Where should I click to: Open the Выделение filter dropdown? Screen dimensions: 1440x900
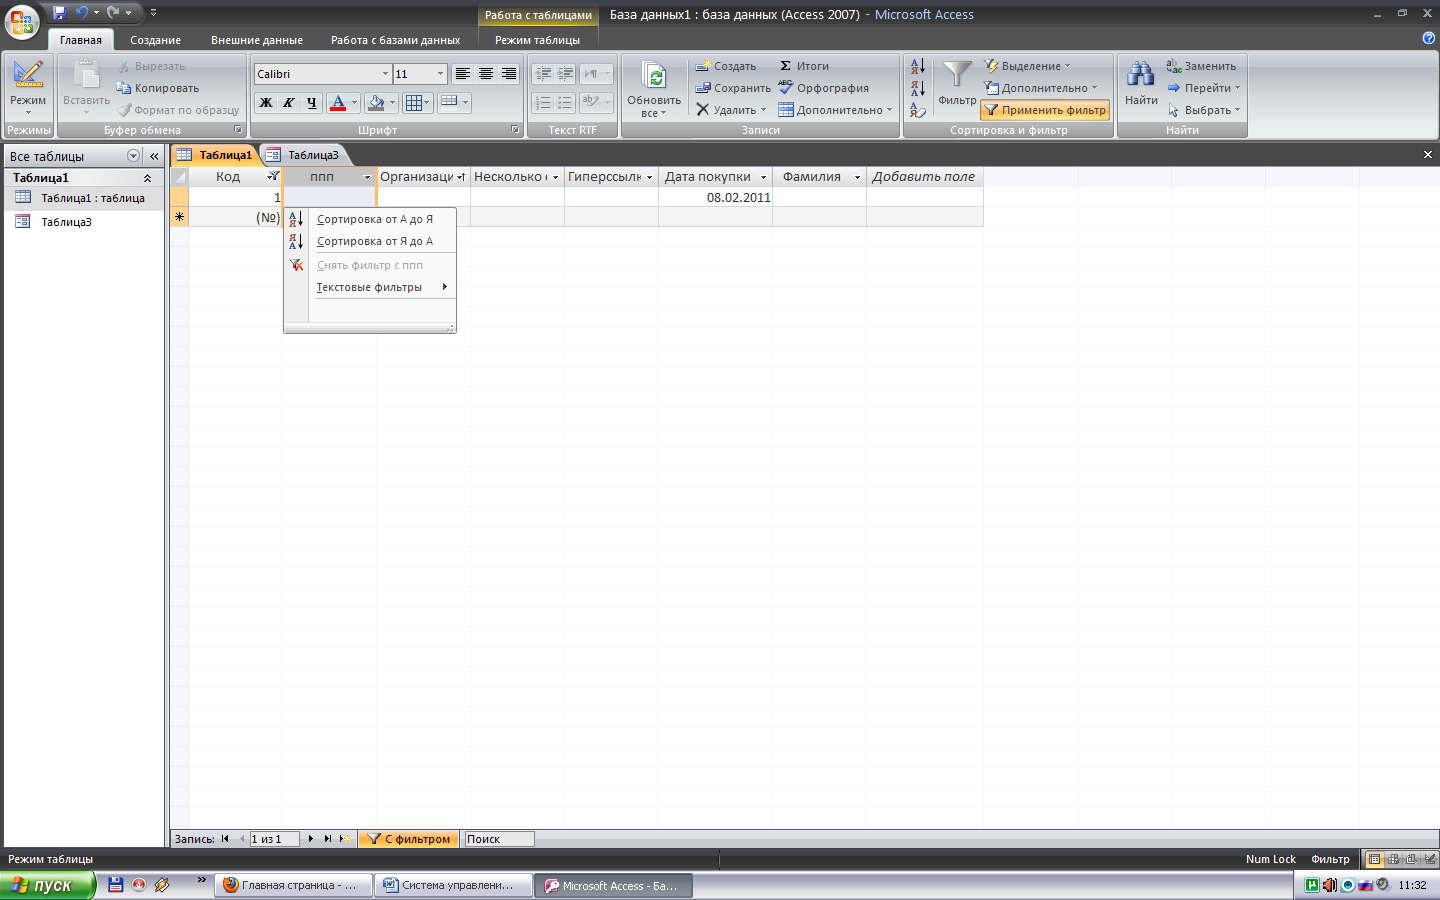1027,66
